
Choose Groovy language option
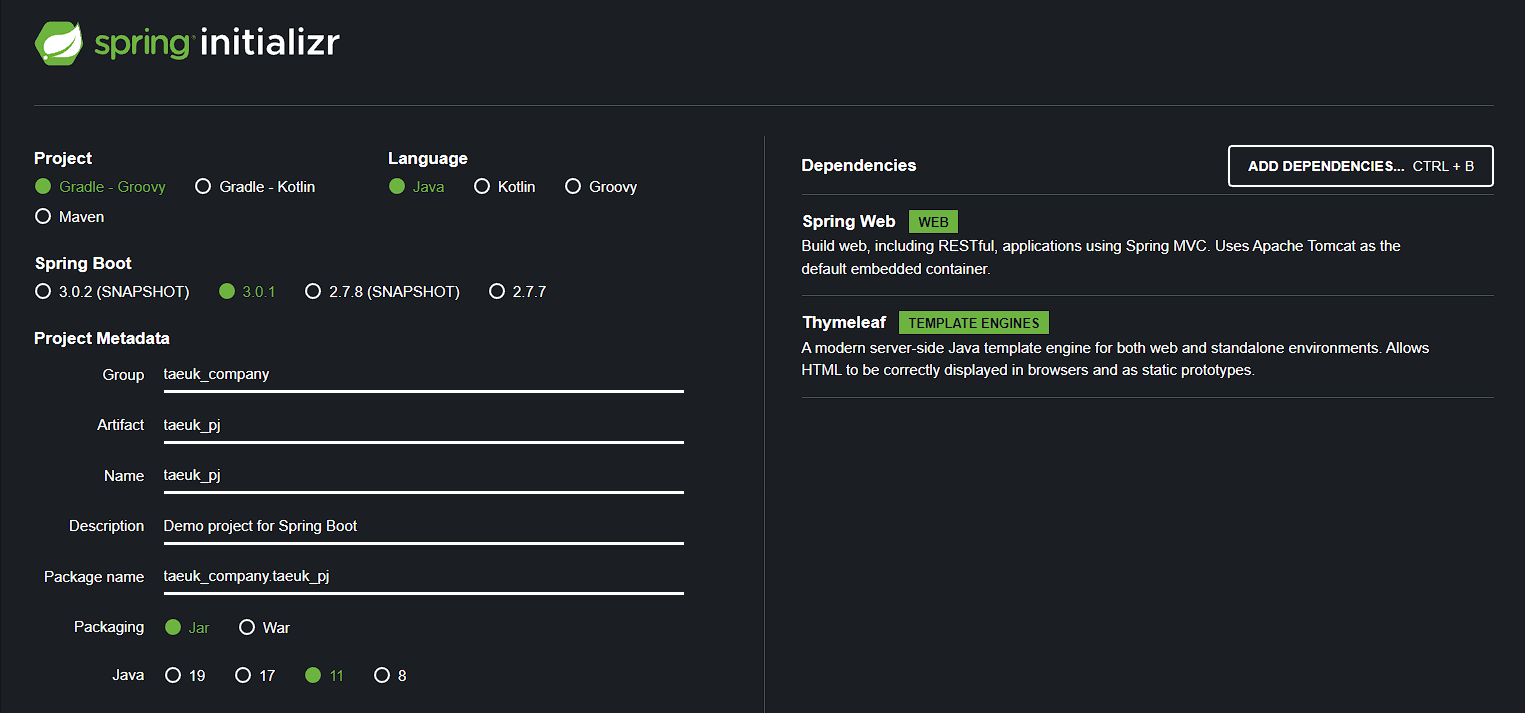click(x=601, y=187)
